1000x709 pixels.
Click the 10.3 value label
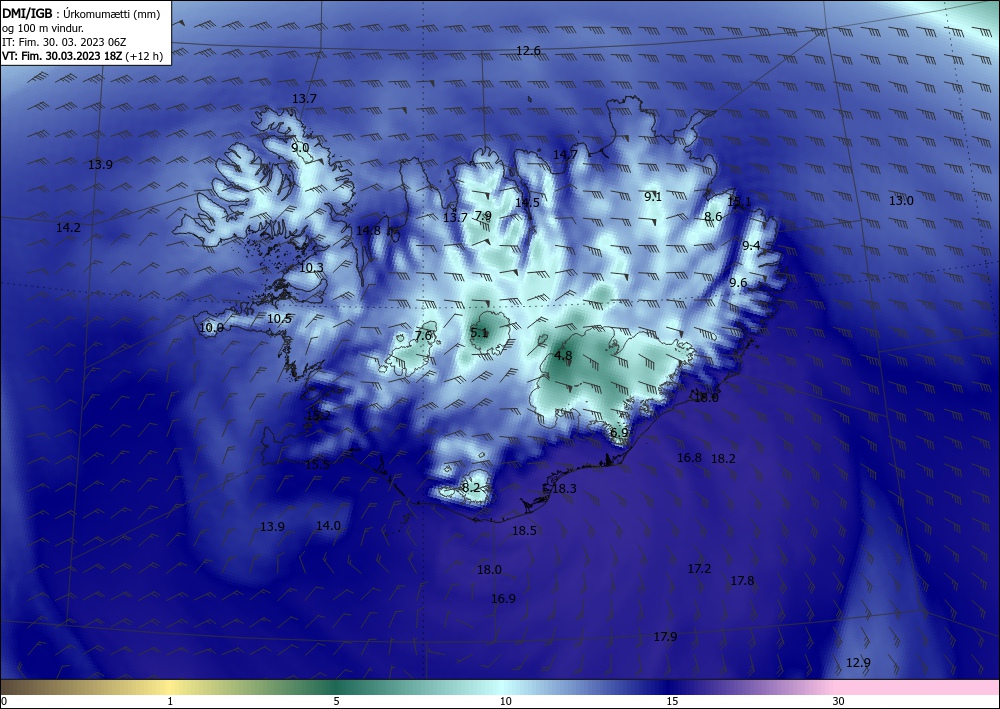point(311,268)
